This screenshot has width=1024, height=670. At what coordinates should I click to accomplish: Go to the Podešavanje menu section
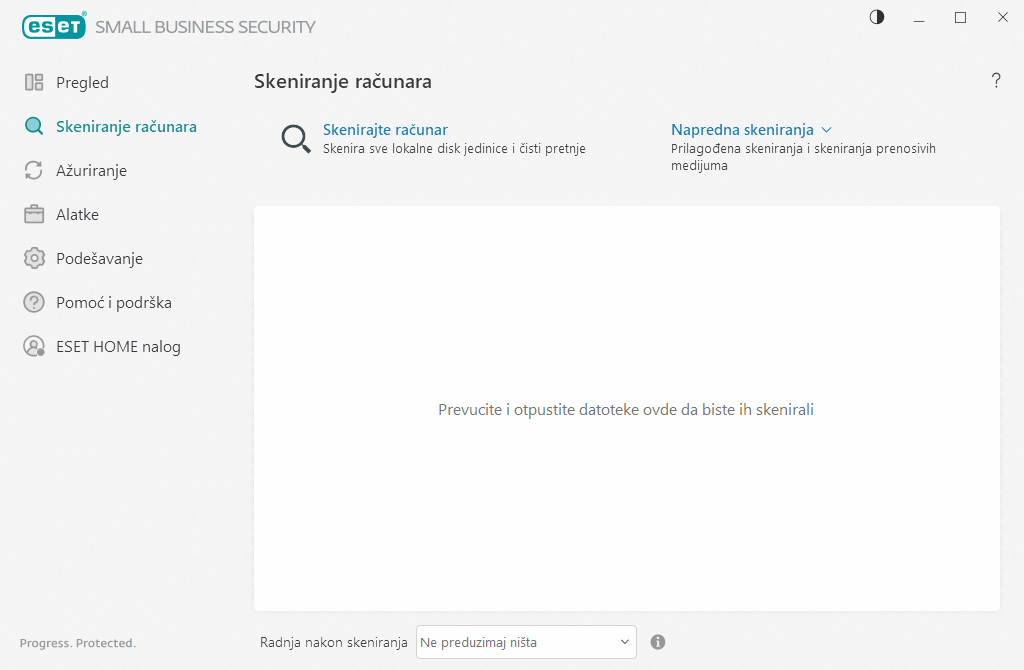pos(99,259)
